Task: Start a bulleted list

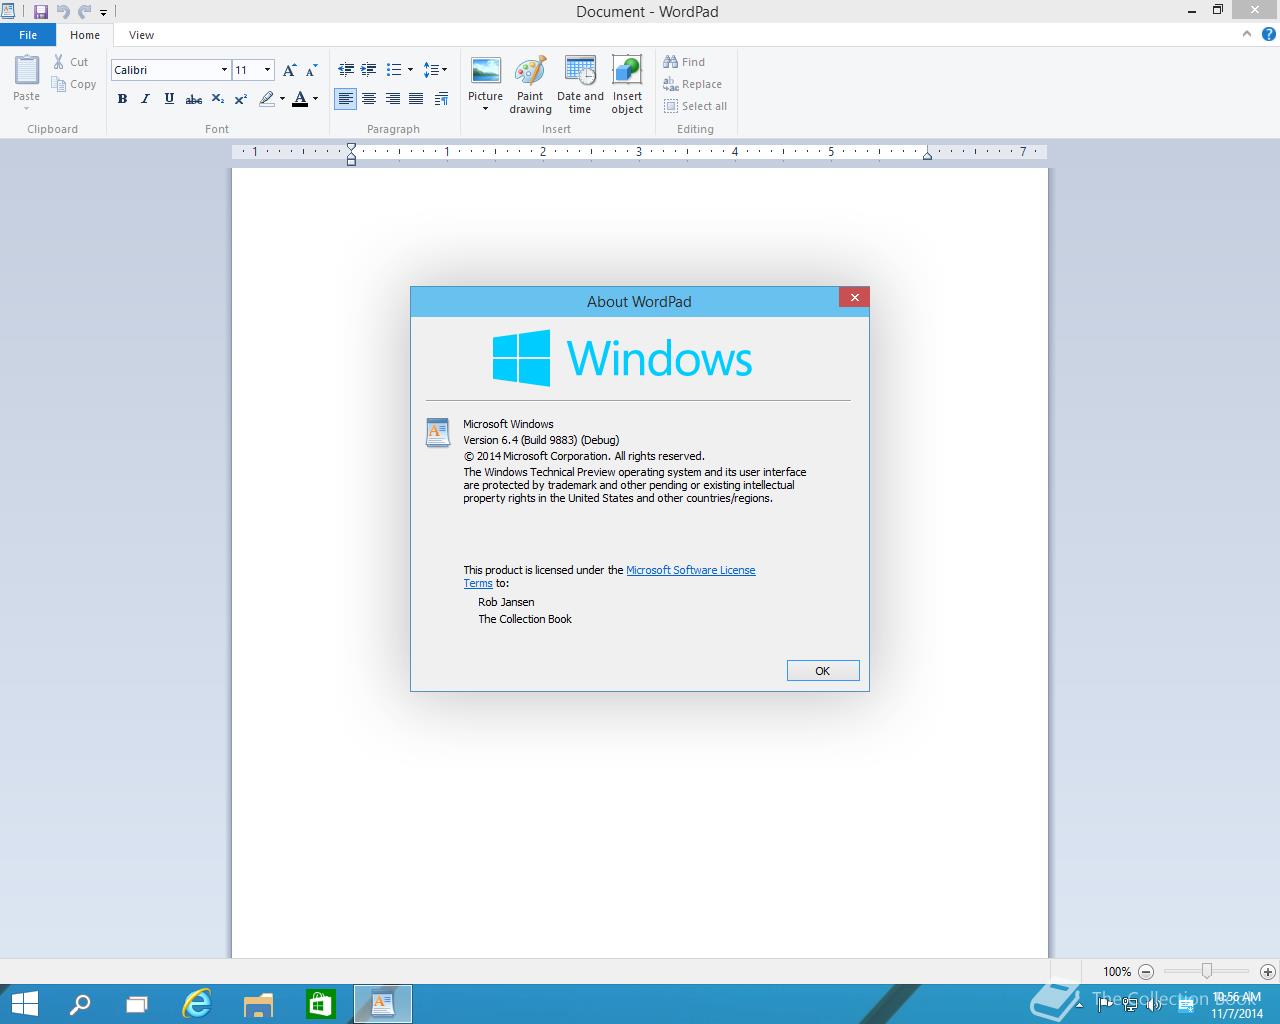Action: point(394,70)
